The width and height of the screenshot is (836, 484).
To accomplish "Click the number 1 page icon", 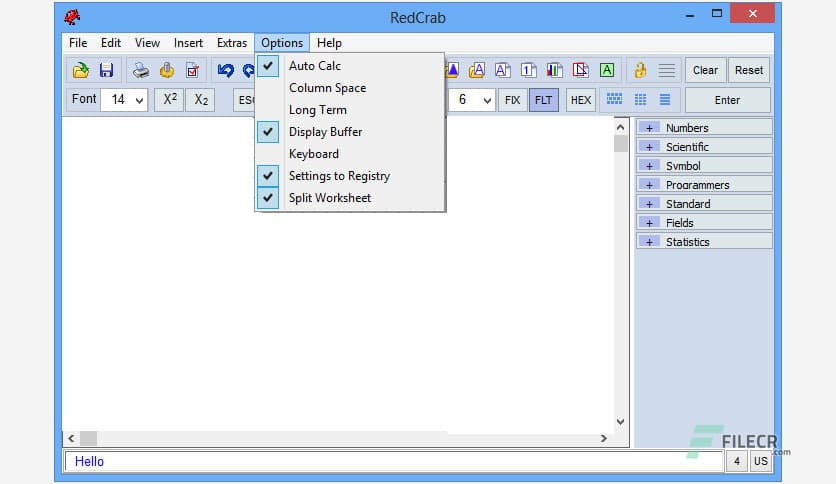I will [528, 70].
